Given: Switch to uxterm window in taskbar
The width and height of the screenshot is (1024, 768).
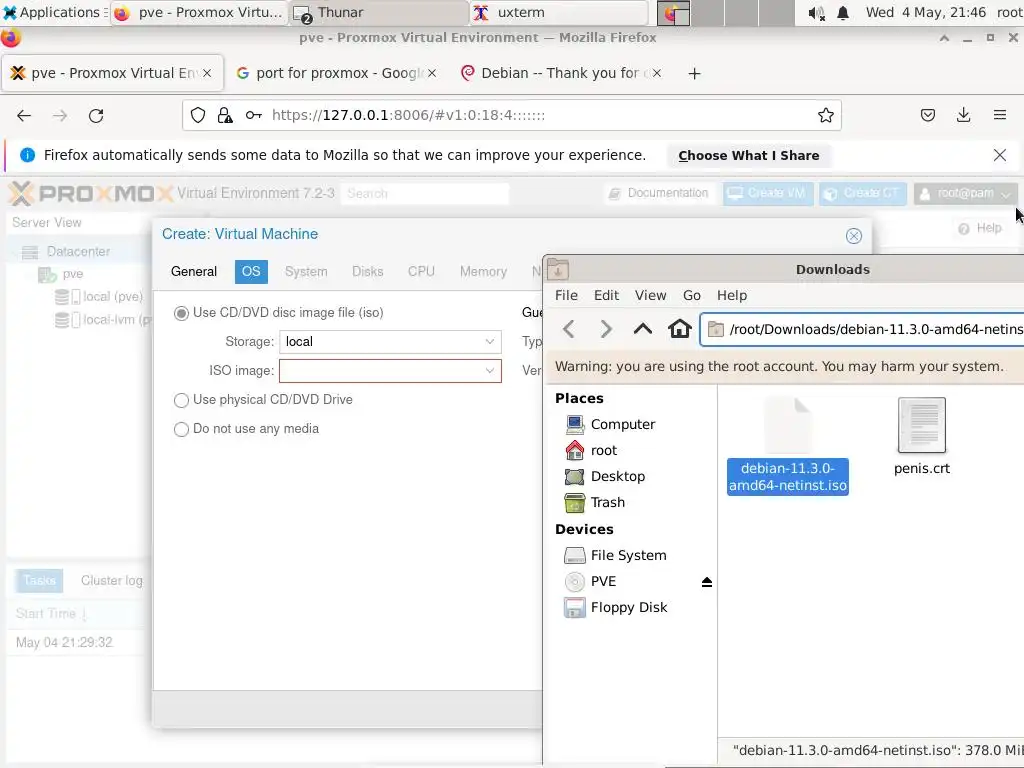Looking at the screenshot, I should 559,12.
